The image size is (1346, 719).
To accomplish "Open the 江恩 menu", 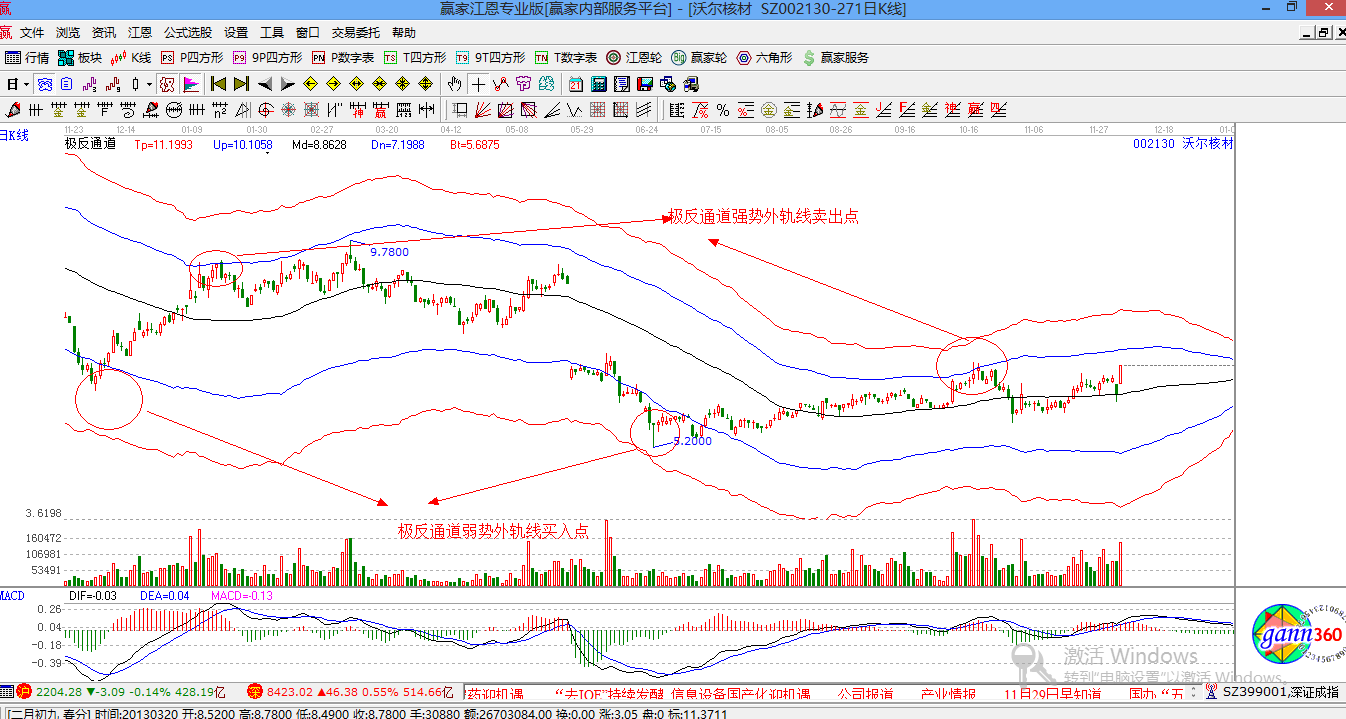I will coord(139,33).
